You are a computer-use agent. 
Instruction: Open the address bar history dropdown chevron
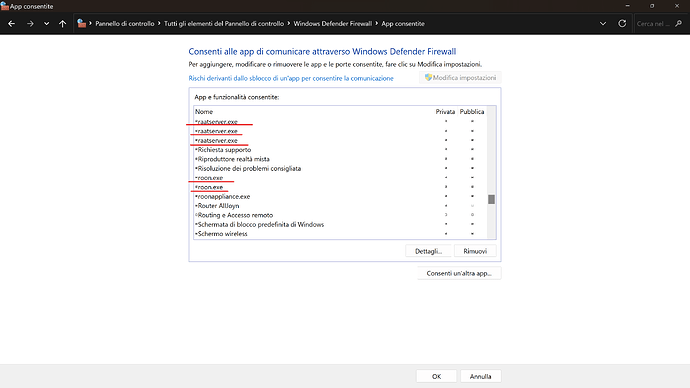pos(603,24)
